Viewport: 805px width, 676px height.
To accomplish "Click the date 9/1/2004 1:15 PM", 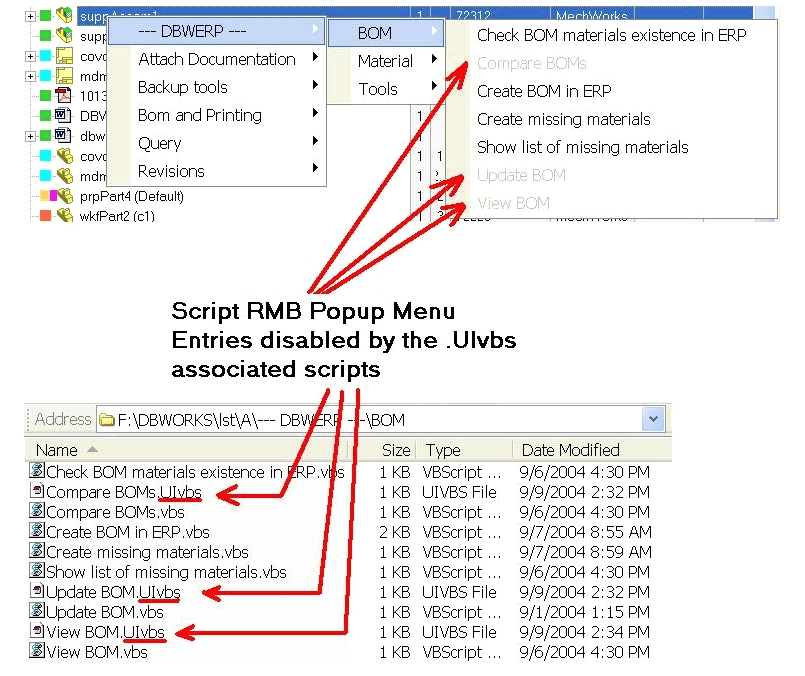I will (x=584, y=612).
